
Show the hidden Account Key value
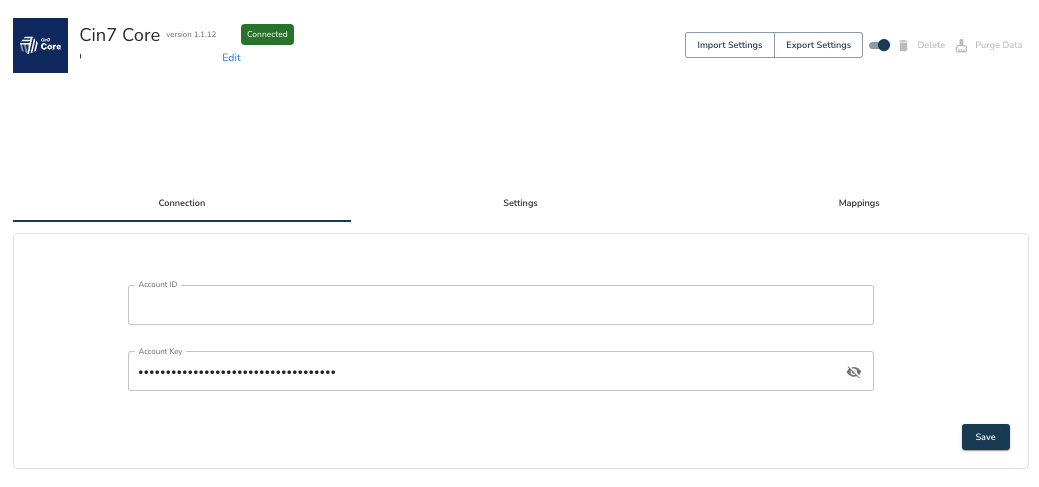tap(853, 372)
